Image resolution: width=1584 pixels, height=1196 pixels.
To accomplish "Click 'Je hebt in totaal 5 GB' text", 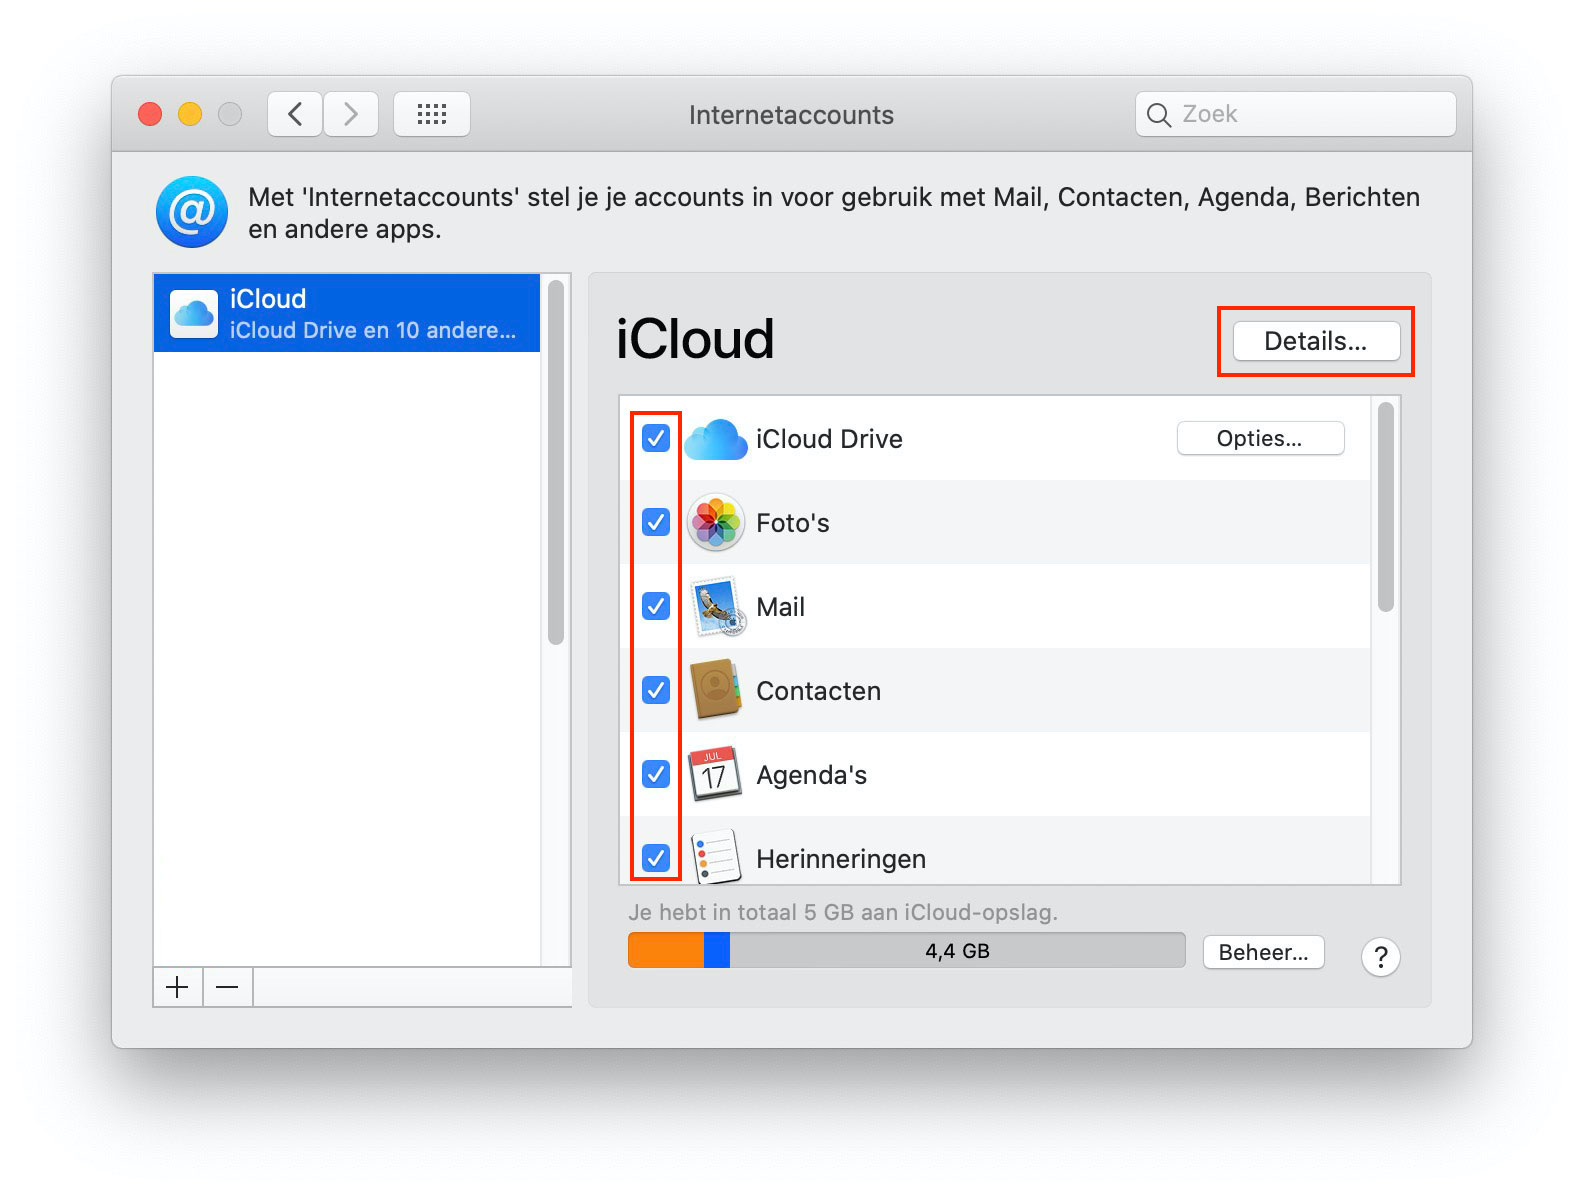I will coord(843,912).
